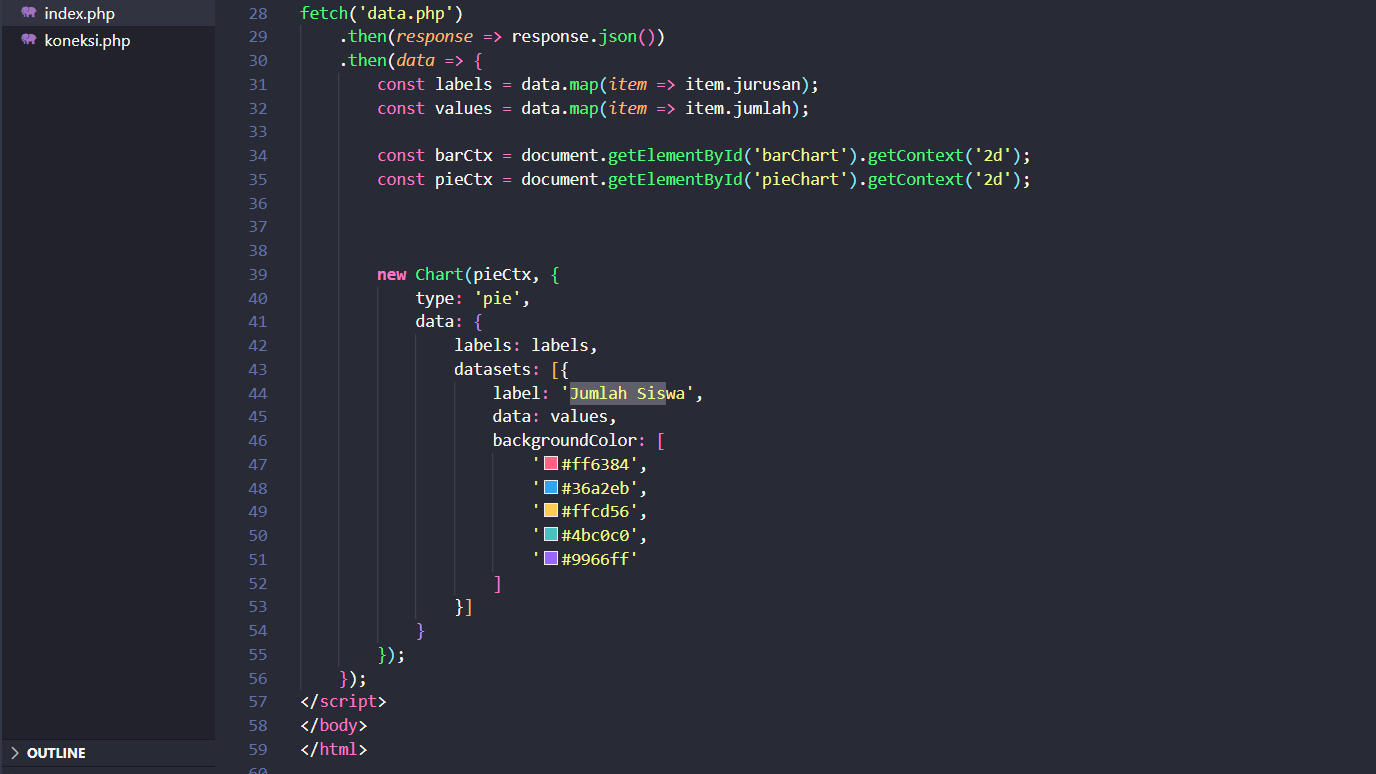This screenshot has height=774, width=1376.
Task: Open index.php in the file explorer
Action: pos(79,14)
